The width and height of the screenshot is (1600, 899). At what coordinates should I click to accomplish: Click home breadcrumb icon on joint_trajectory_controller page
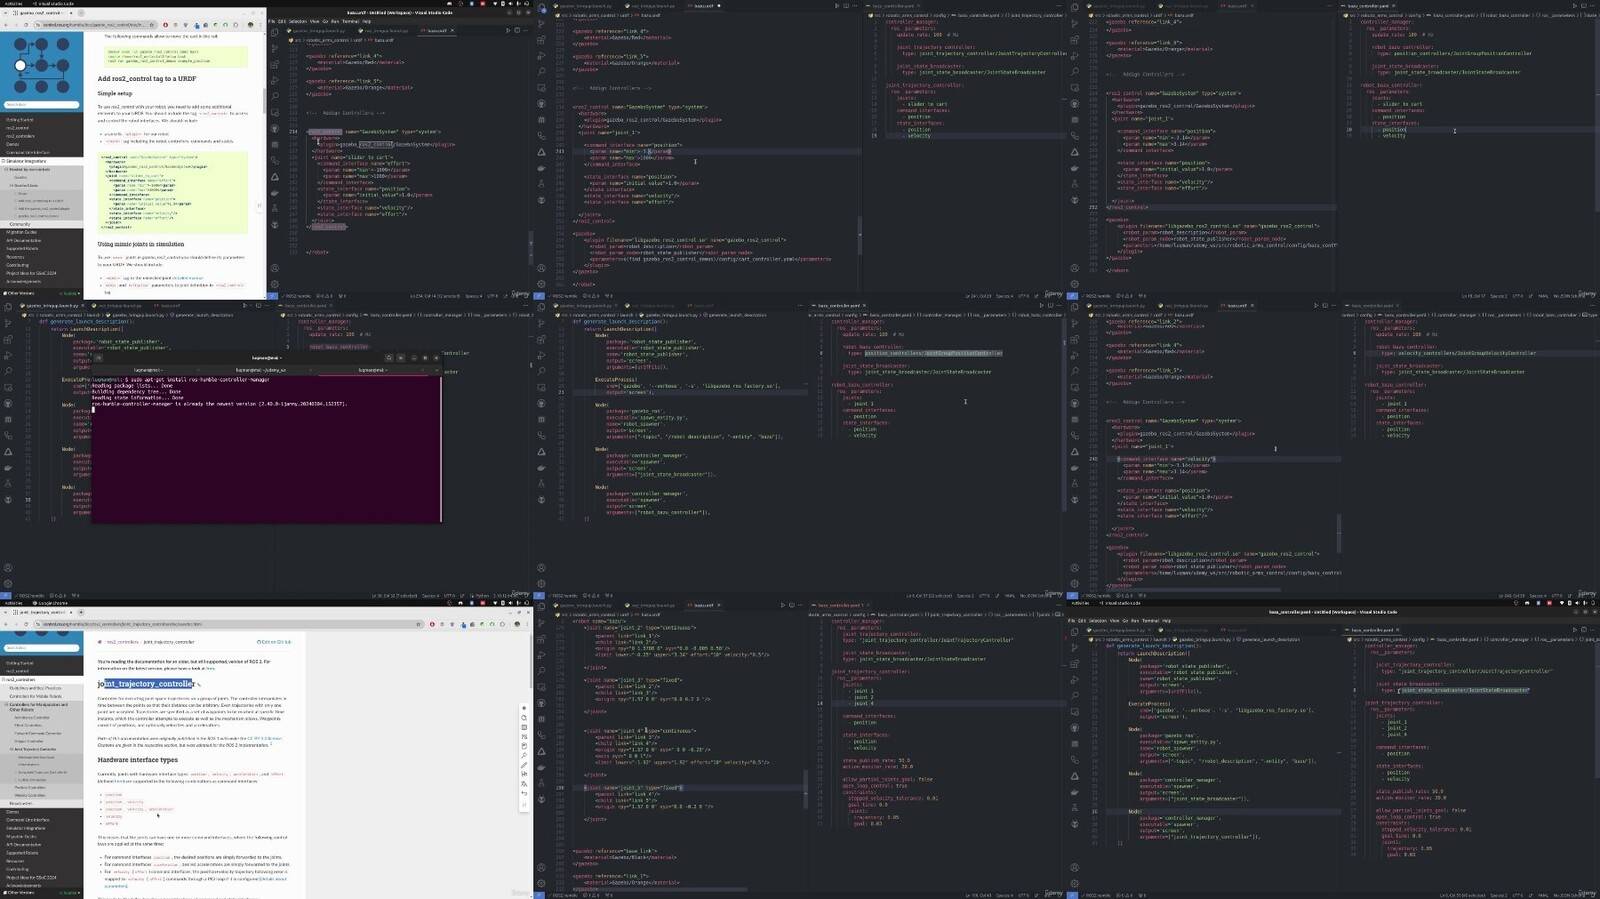pyautogui.click(x=100, y=642)
